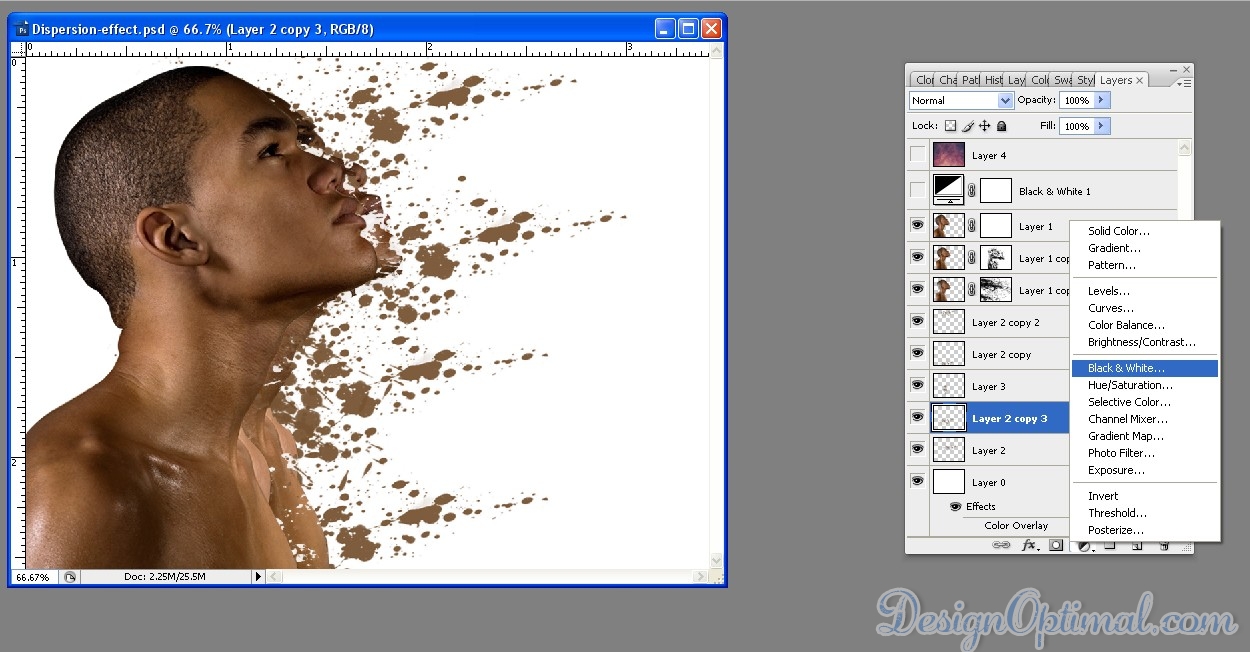Click the Lock all padlock icon
Image resolution: width=1250 pixels, height=652 pixels.
point(1001,126)
